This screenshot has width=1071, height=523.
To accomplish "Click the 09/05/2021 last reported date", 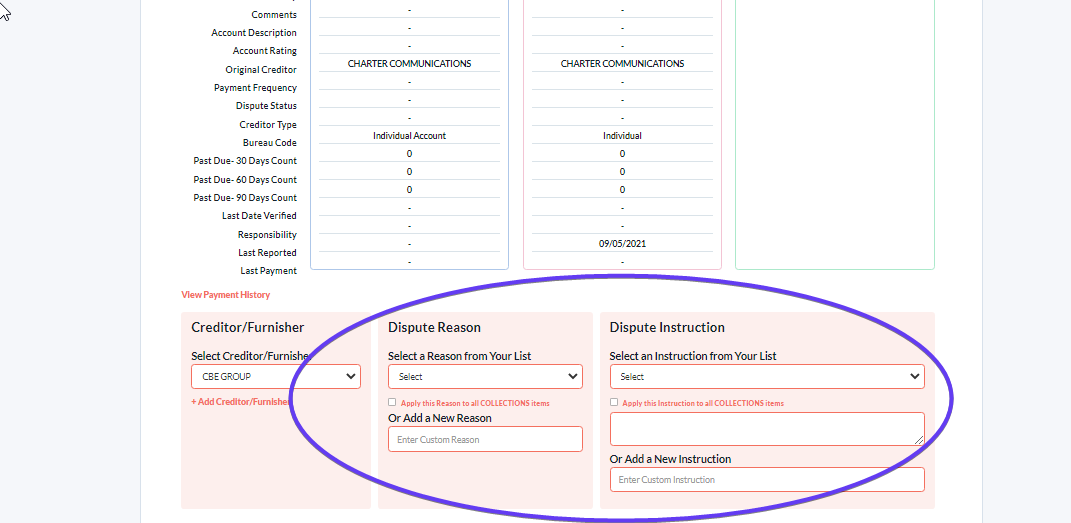I will tap(622, 243).
